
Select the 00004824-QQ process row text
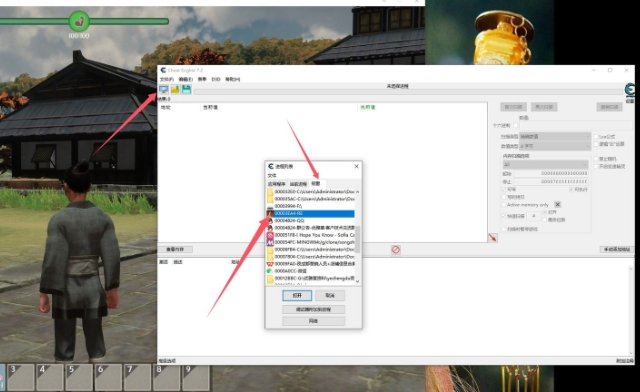289,220
